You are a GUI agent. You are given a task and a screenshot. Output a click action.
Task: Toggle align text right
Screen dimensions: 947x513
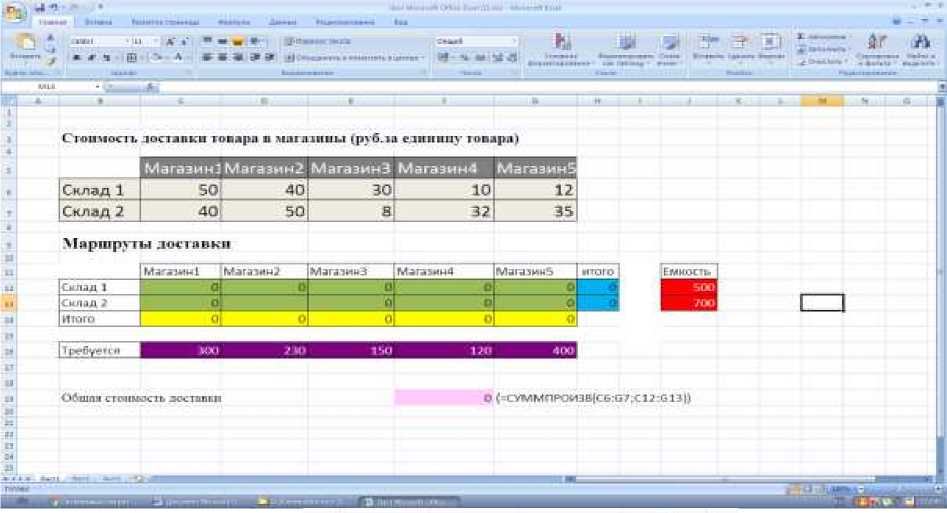click(238, 57)
